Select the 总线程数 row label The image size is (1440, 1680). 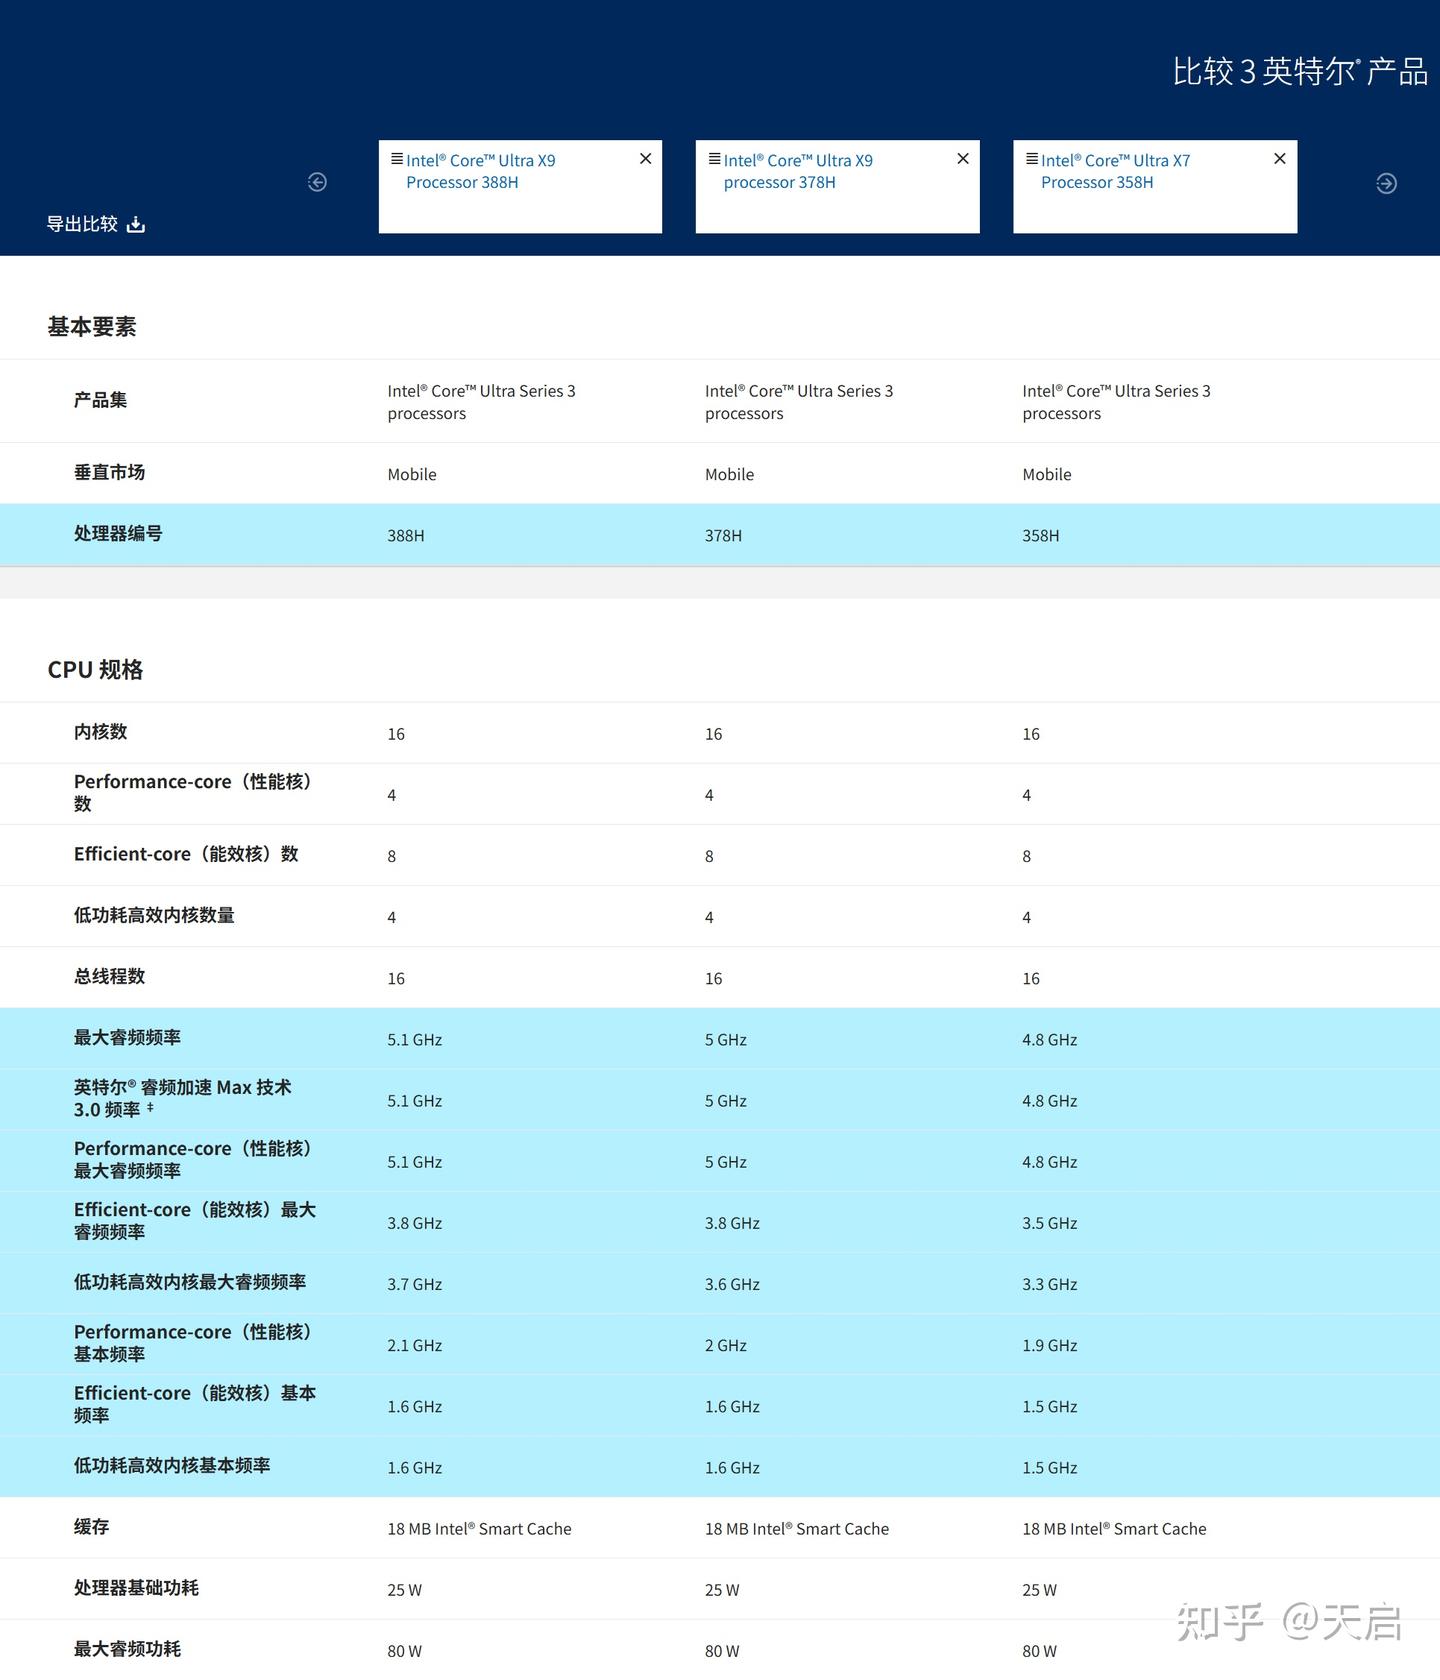(109, 976)
